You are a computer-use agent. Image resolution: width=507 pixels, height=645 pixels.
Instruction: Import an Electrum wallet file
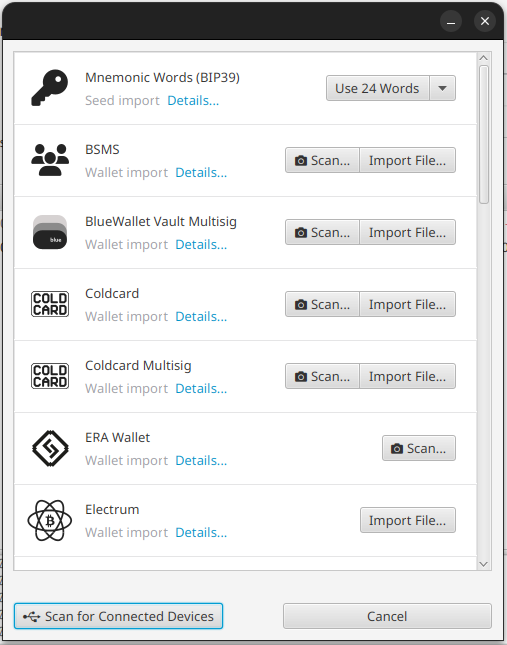tap(408, 520)
